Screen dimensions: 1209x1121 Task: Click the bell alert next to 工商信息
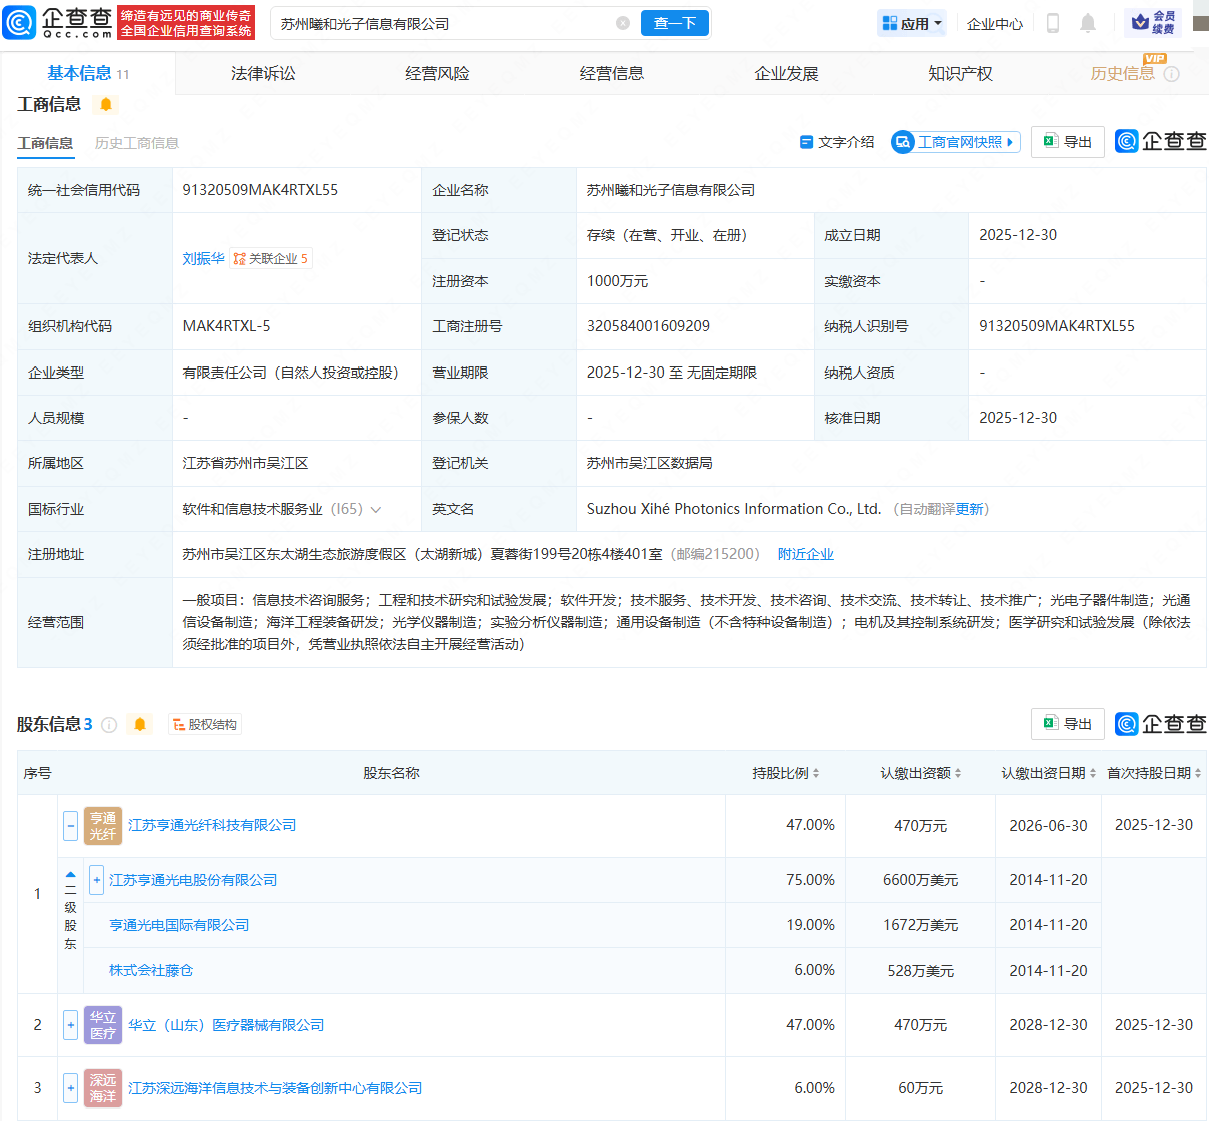coord(106,105)
